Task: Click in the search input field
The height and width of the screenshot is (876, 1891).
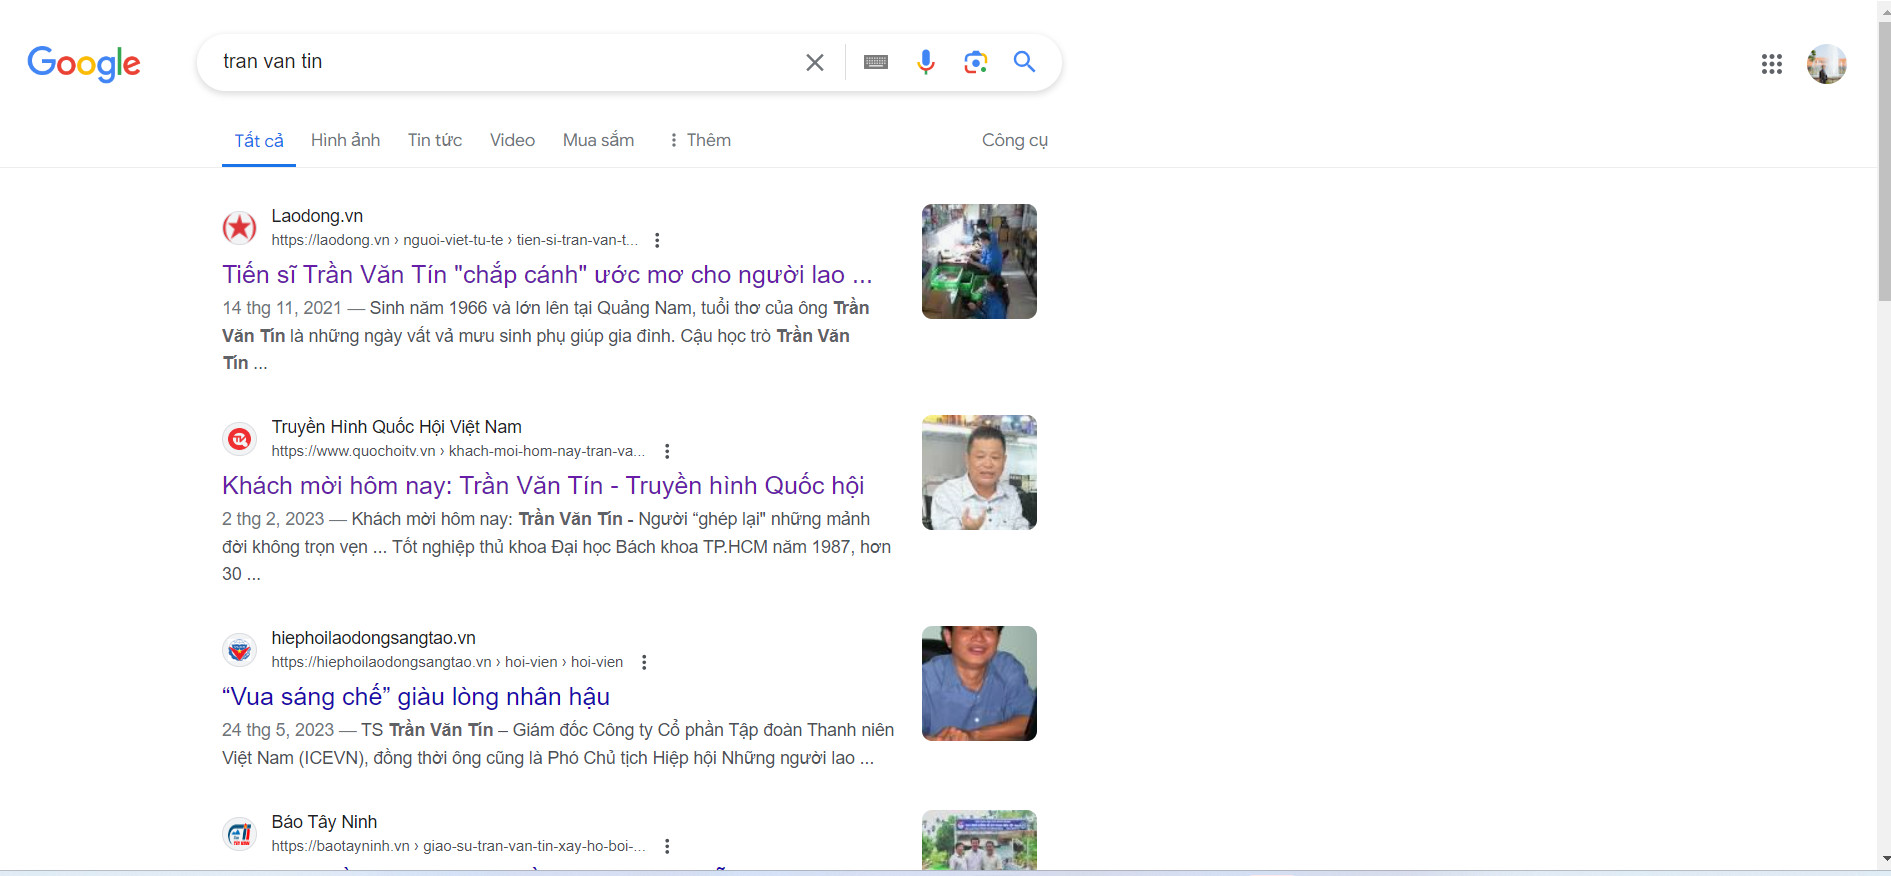Action: (x=500, y=62)
